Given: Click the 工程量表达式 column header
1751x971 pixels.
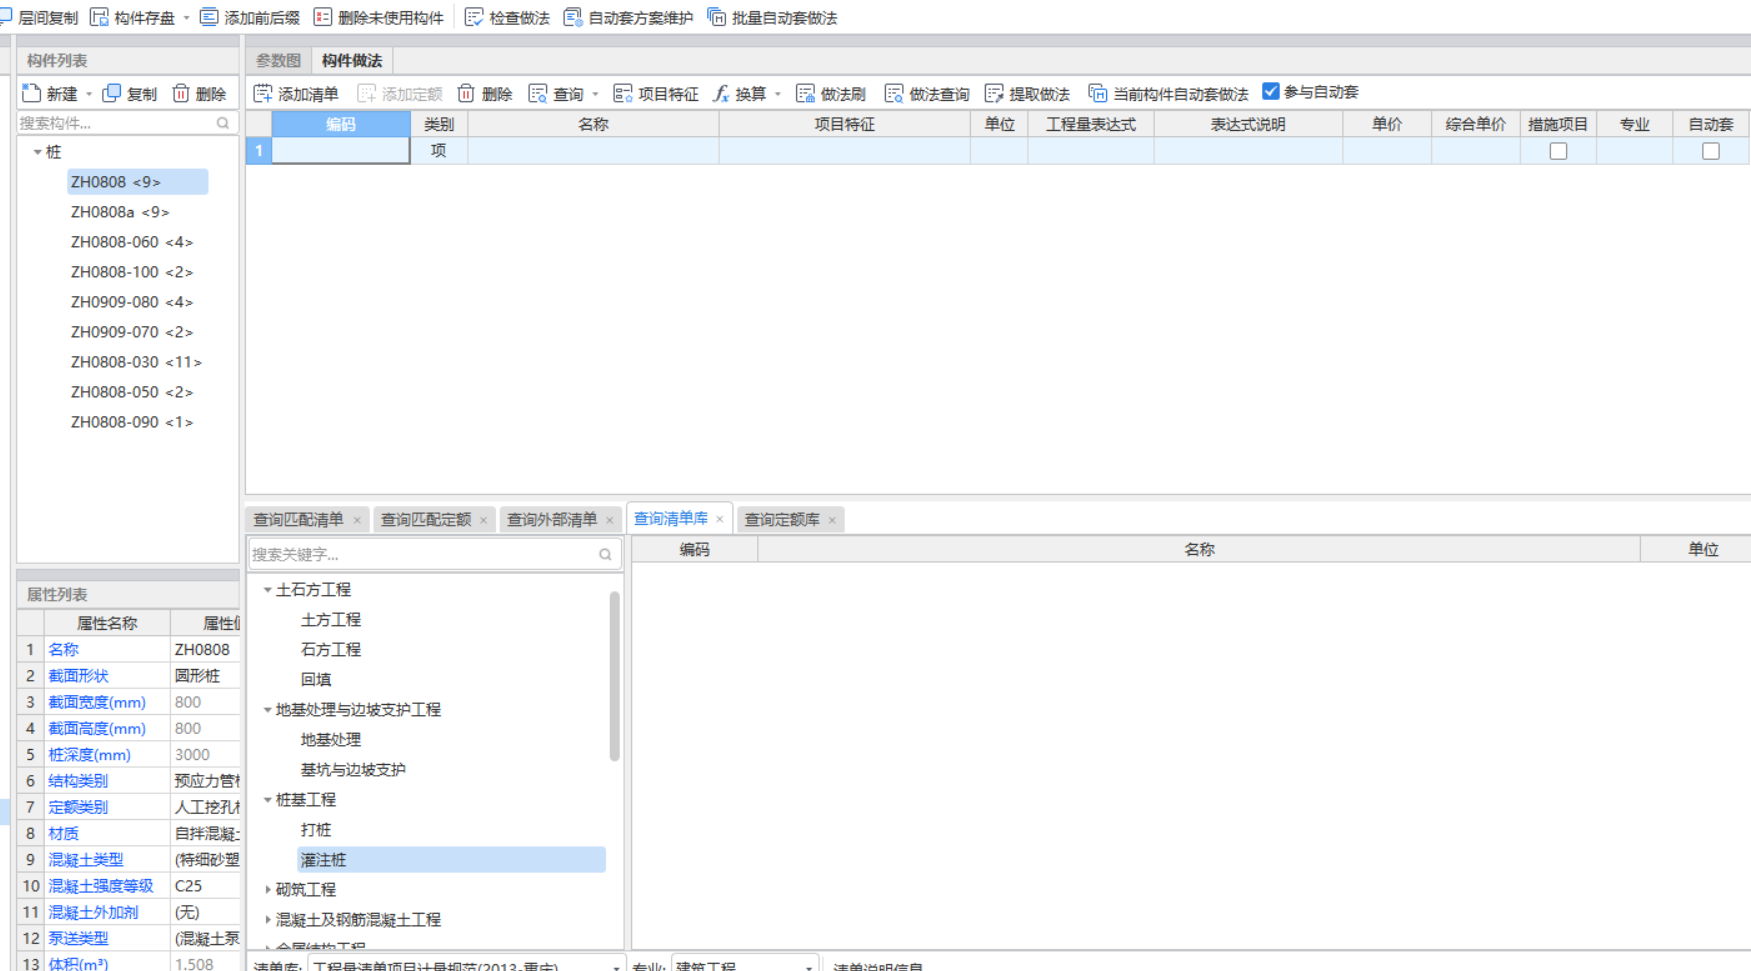Looking at the screenshot, I should [1090, 124].
